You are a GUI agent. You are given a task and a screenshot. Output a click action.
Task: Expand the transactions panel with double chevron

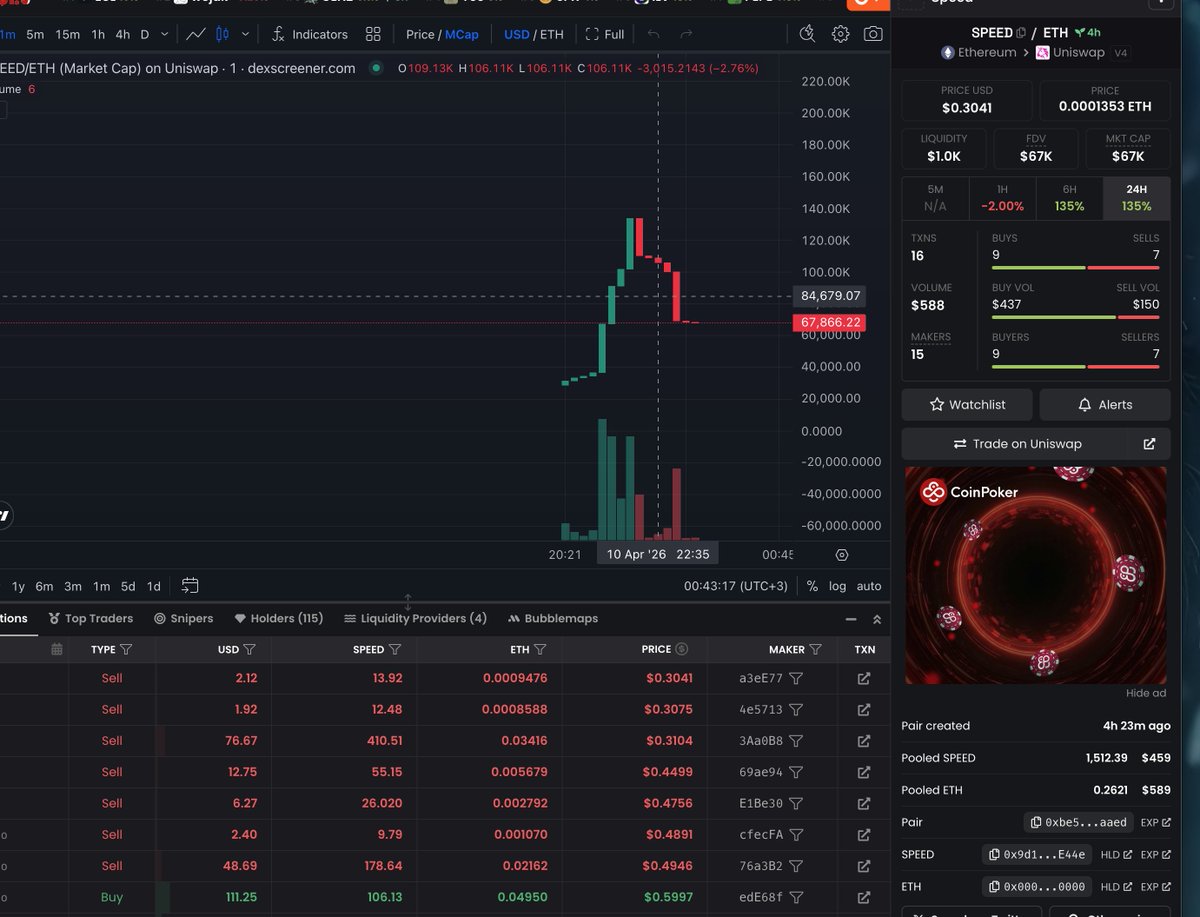coord(877,619)
